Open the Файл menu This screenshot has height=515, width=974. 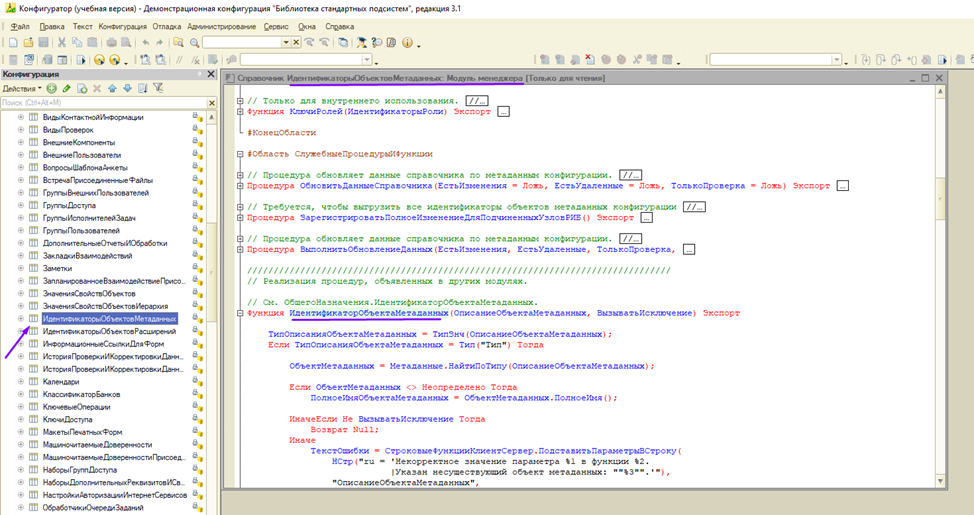coord(20,27)
